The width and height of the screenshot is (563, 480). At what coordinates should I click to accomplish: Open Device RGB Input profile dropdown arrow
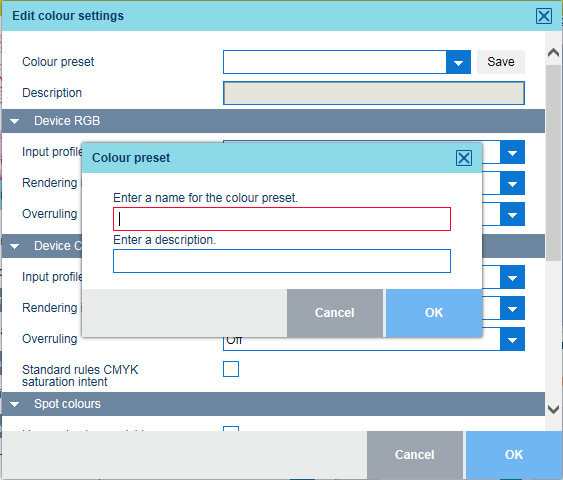[x=512, y=153]
